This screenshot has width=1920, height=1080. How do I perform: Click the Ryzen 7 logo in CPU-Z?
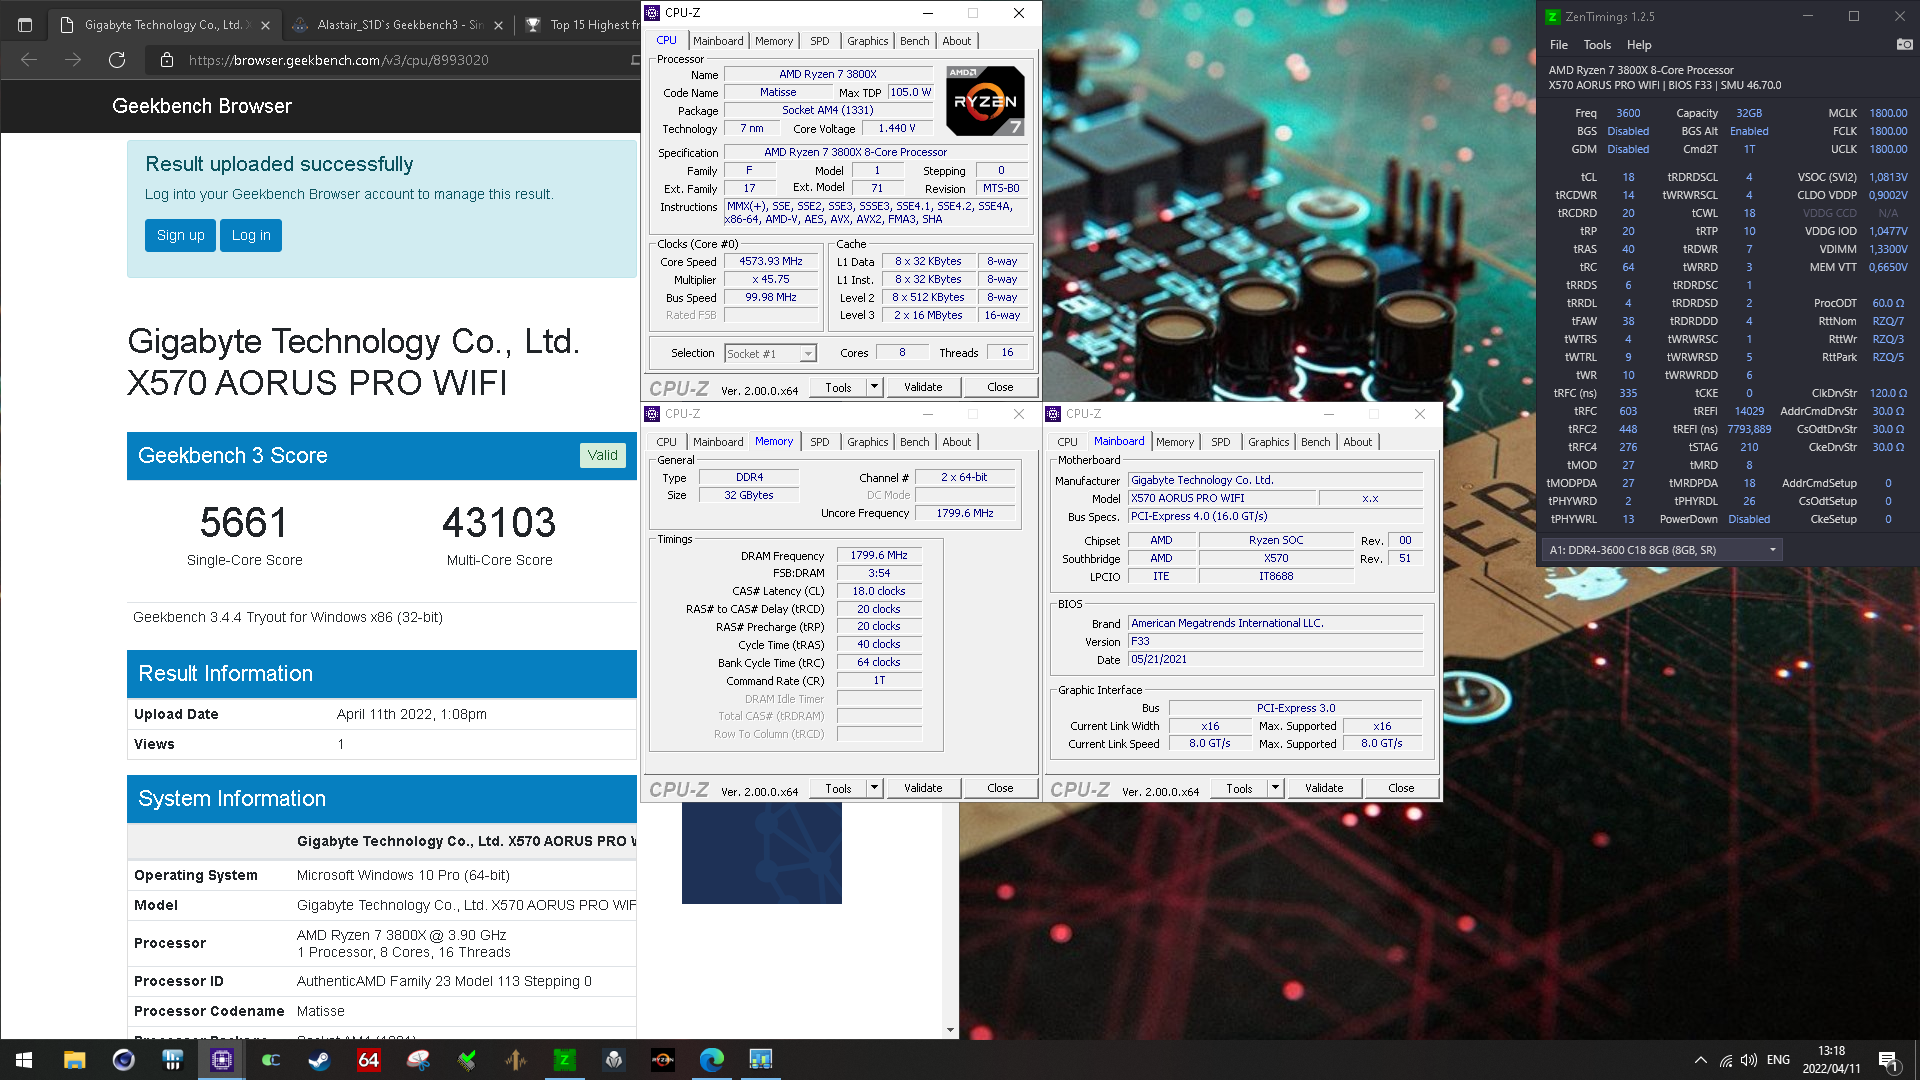pos(985,101)
